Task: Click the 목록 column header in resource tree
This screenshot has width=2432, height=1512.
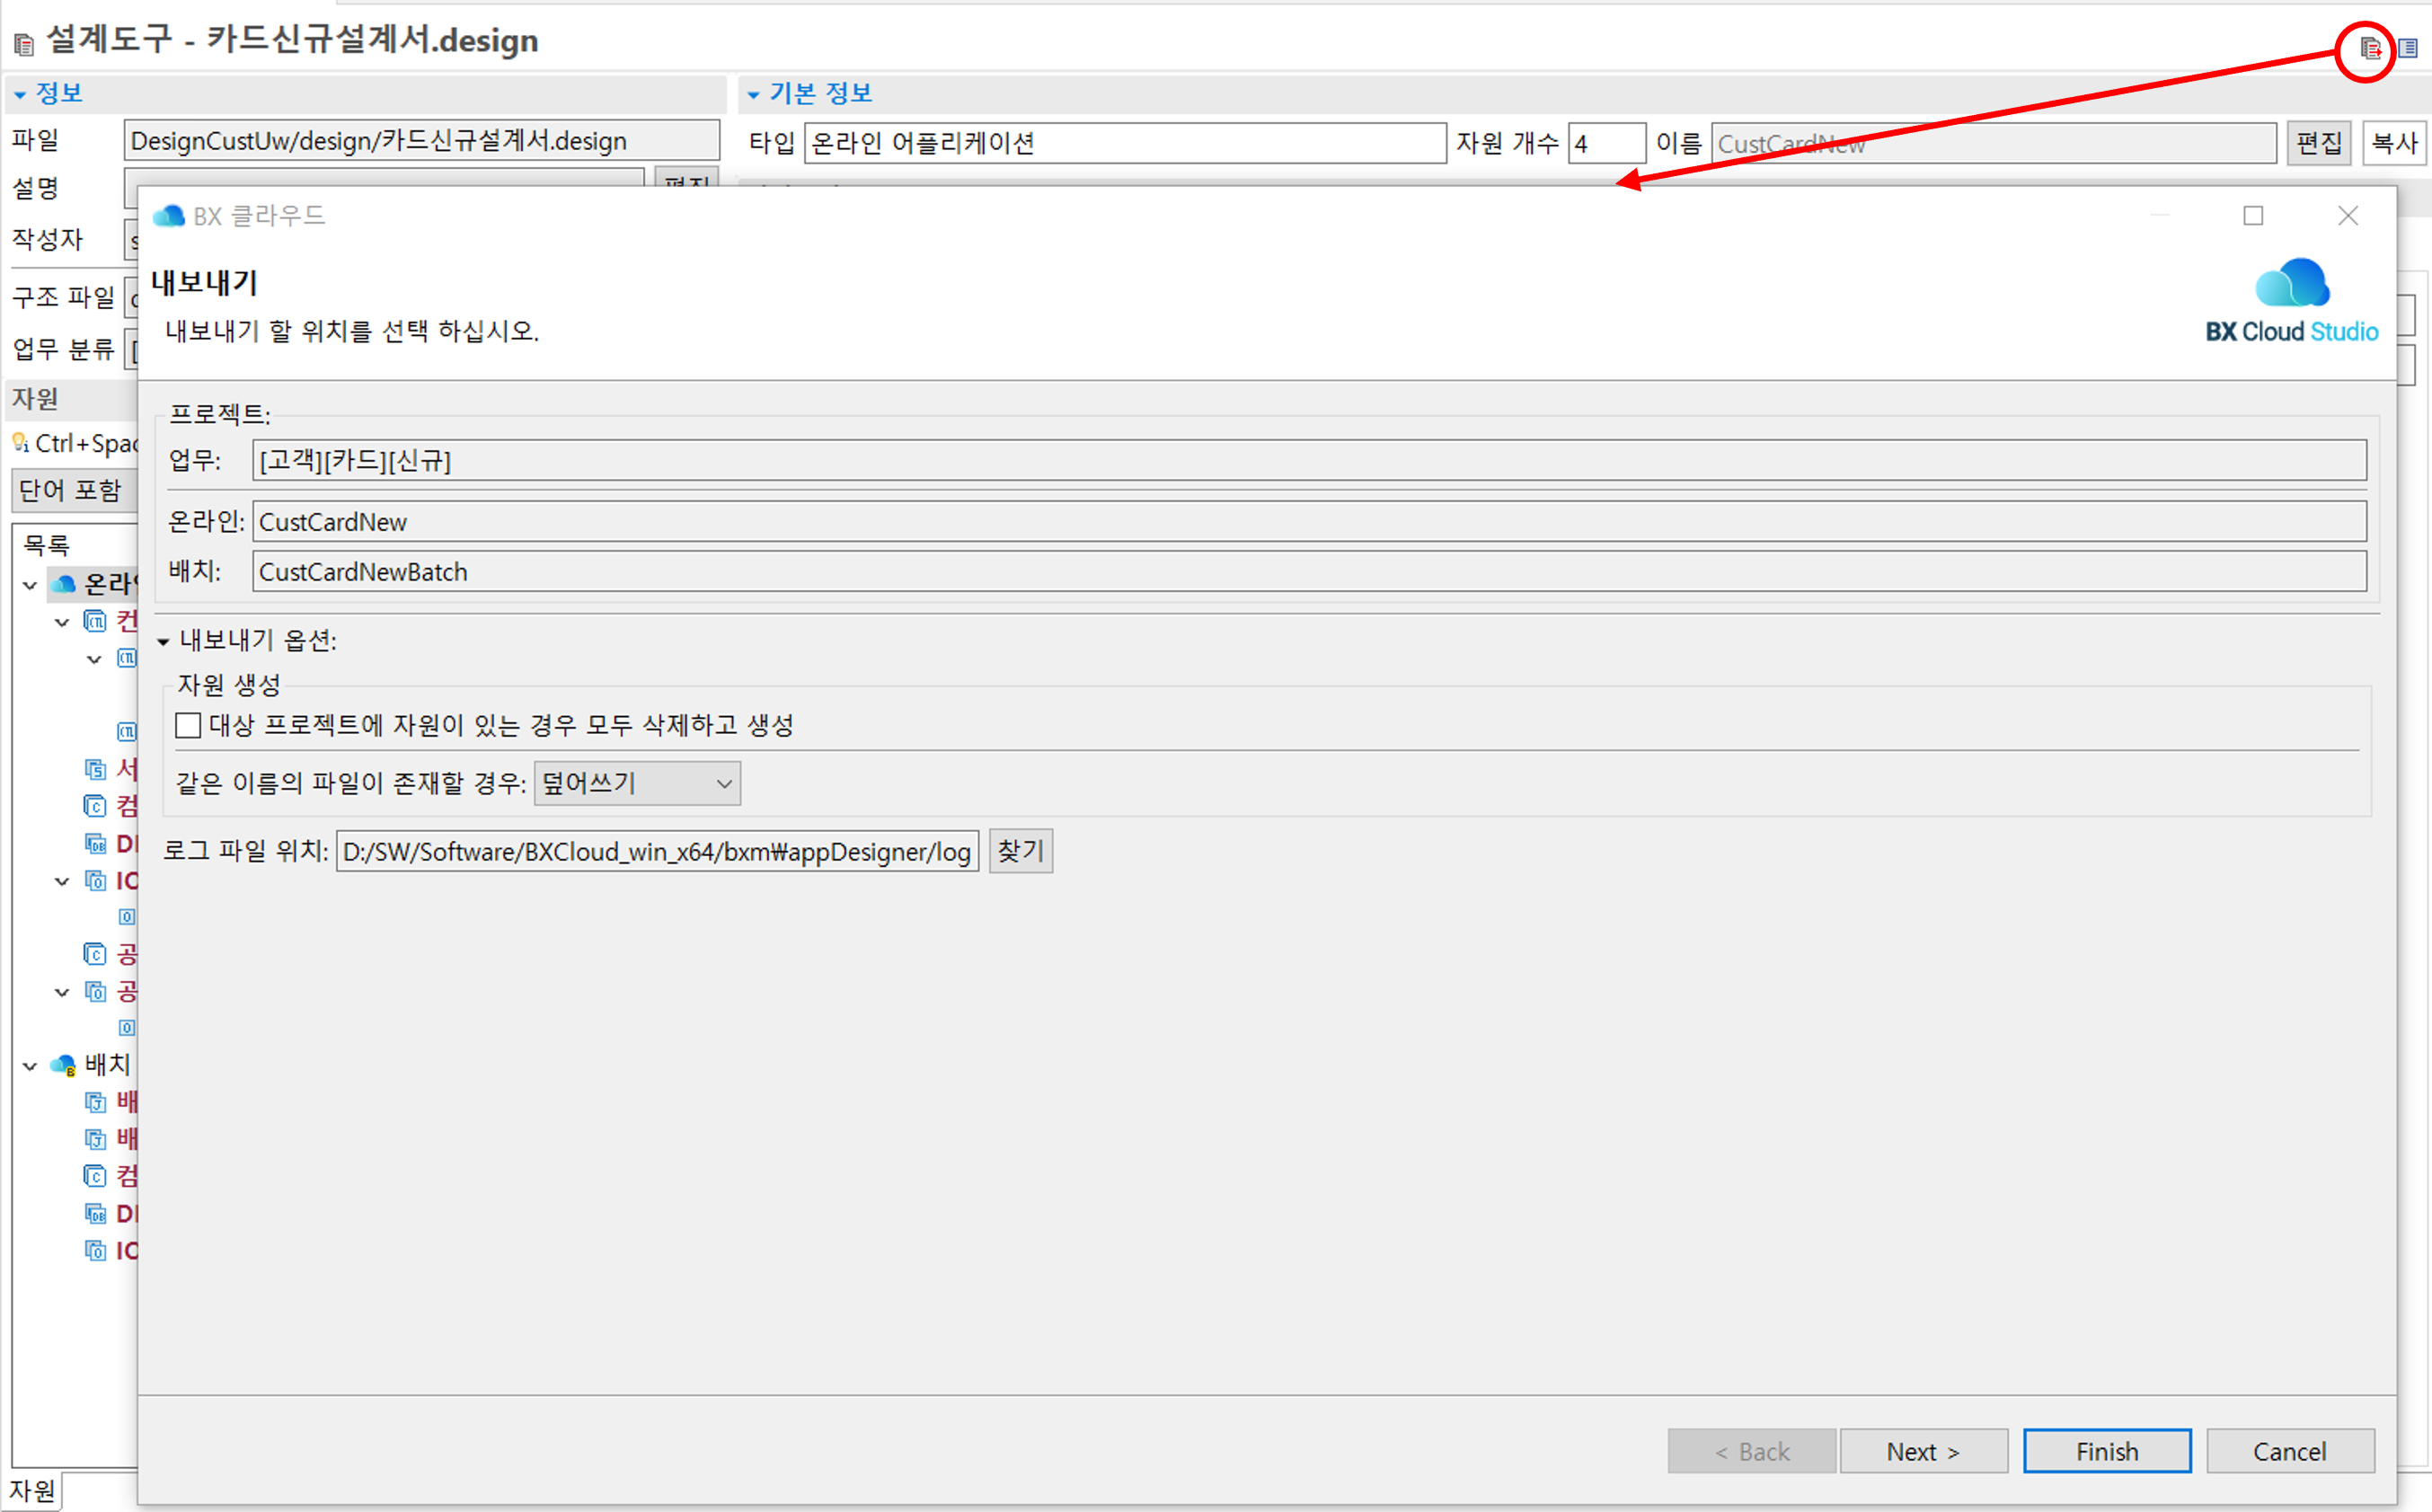Action: [47, 545]
